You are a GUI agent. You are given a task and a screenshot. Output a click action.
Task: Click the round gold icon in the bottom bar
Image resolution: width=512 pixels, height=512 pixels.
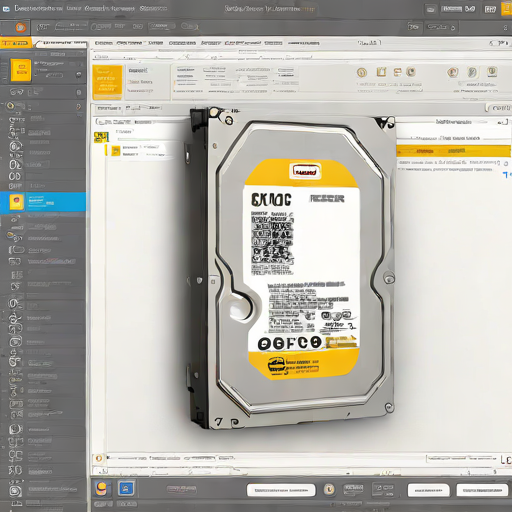pos(329,489)
